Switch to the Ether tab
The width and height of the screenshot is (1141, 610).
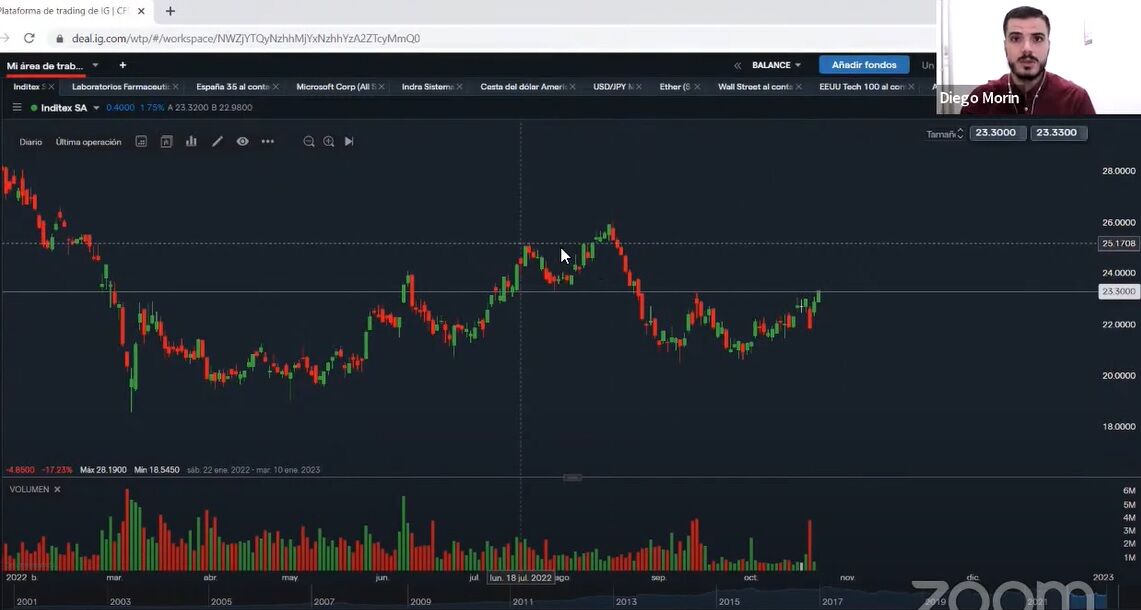[x=675, y=87]
